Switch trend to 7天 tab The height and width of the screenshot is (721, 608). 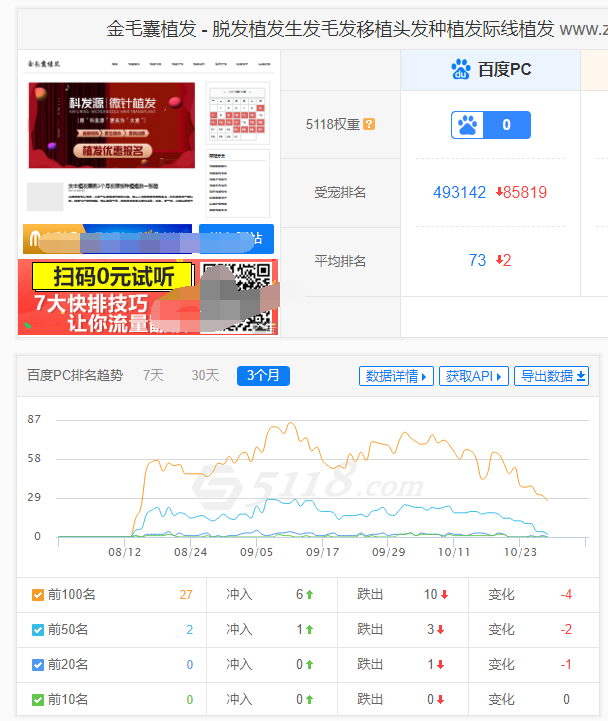point(153,375)
